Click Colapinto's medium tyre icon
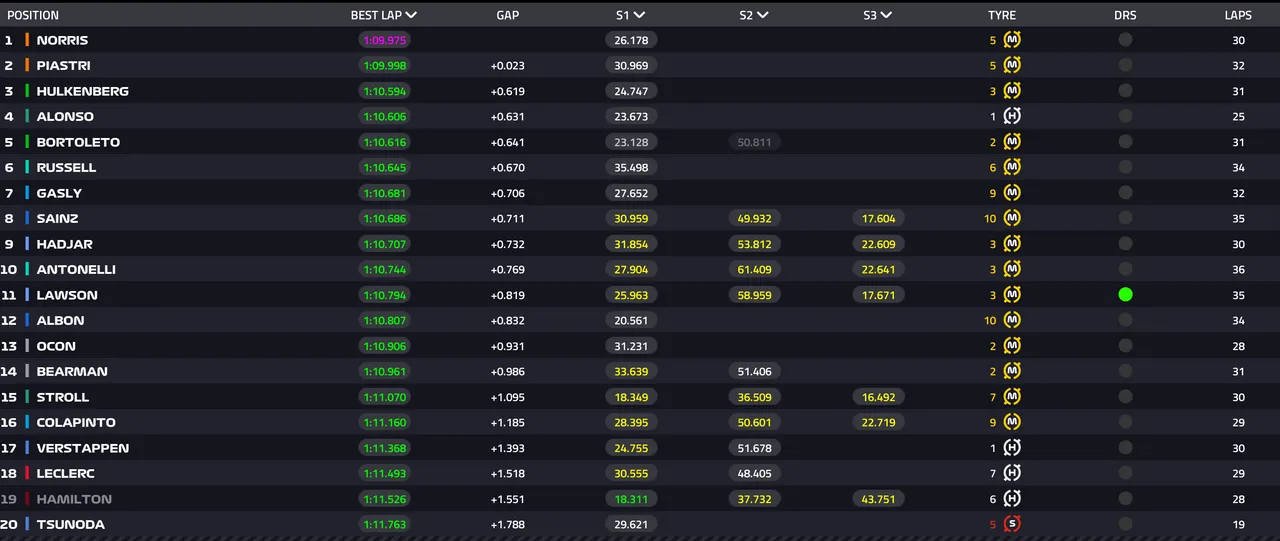 (x=1012, y=422)
